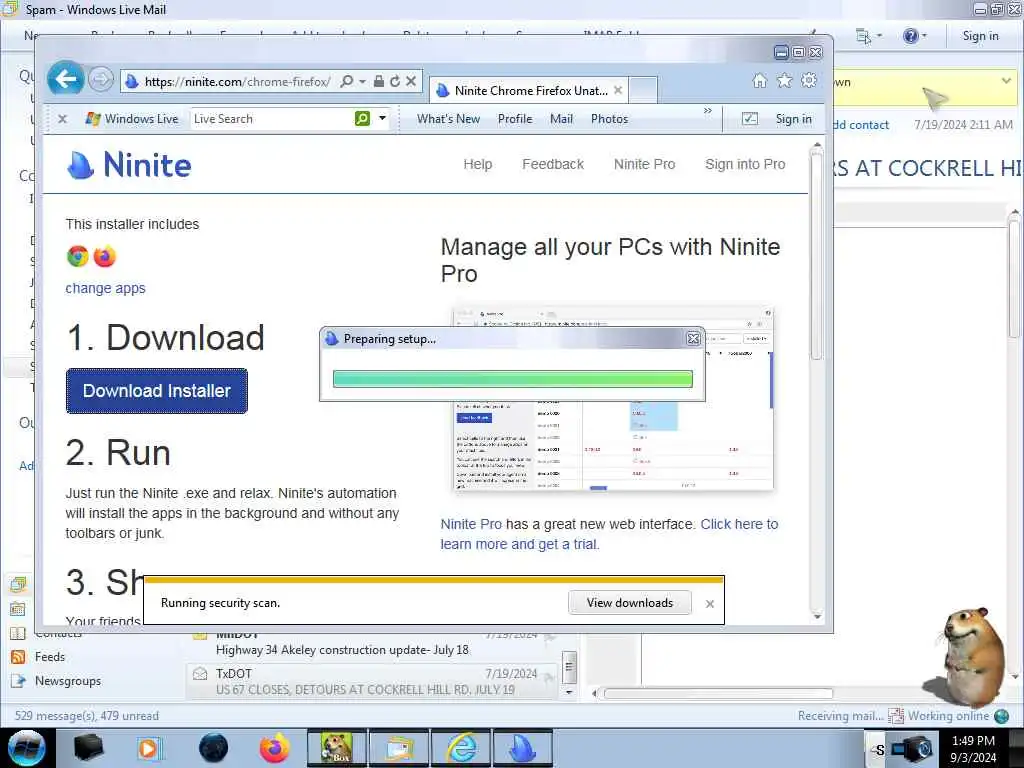Screen dimensions: 1024x768
Task: Go back with the IE back arrow
Action: coord(65,79)
